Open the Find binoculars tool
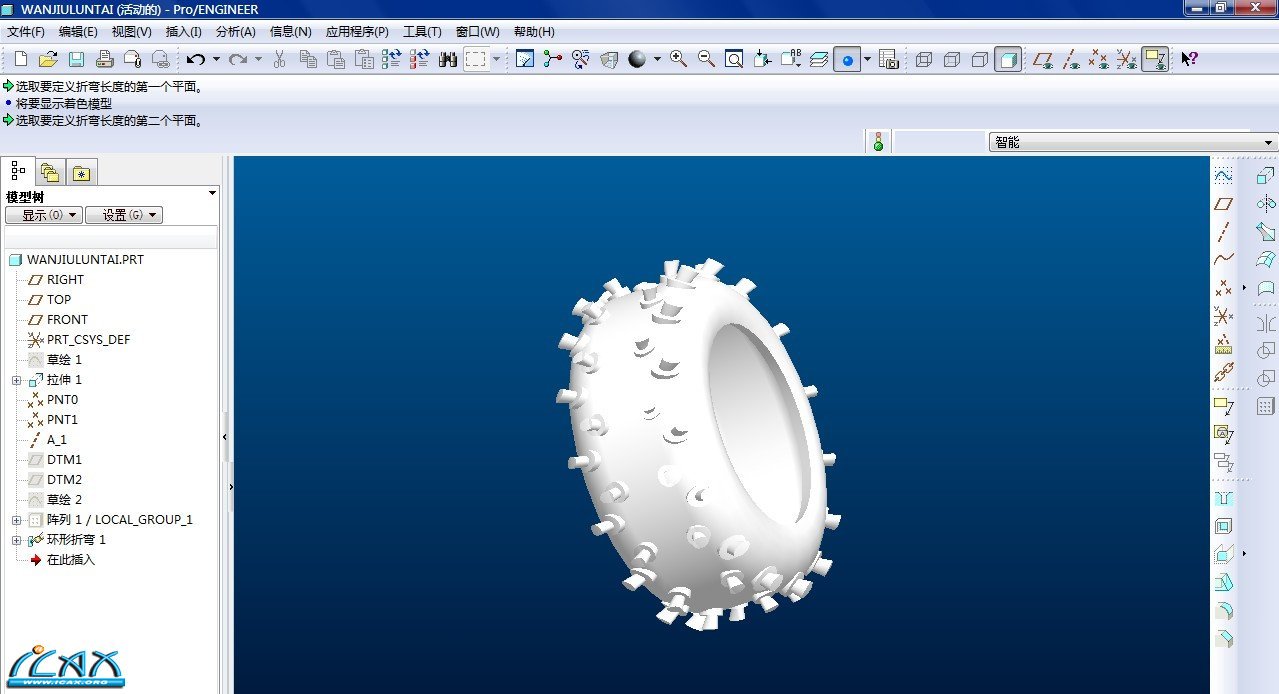Image resolution: width=1279 pixels, height=694 pixels. [x=448, y=59]
